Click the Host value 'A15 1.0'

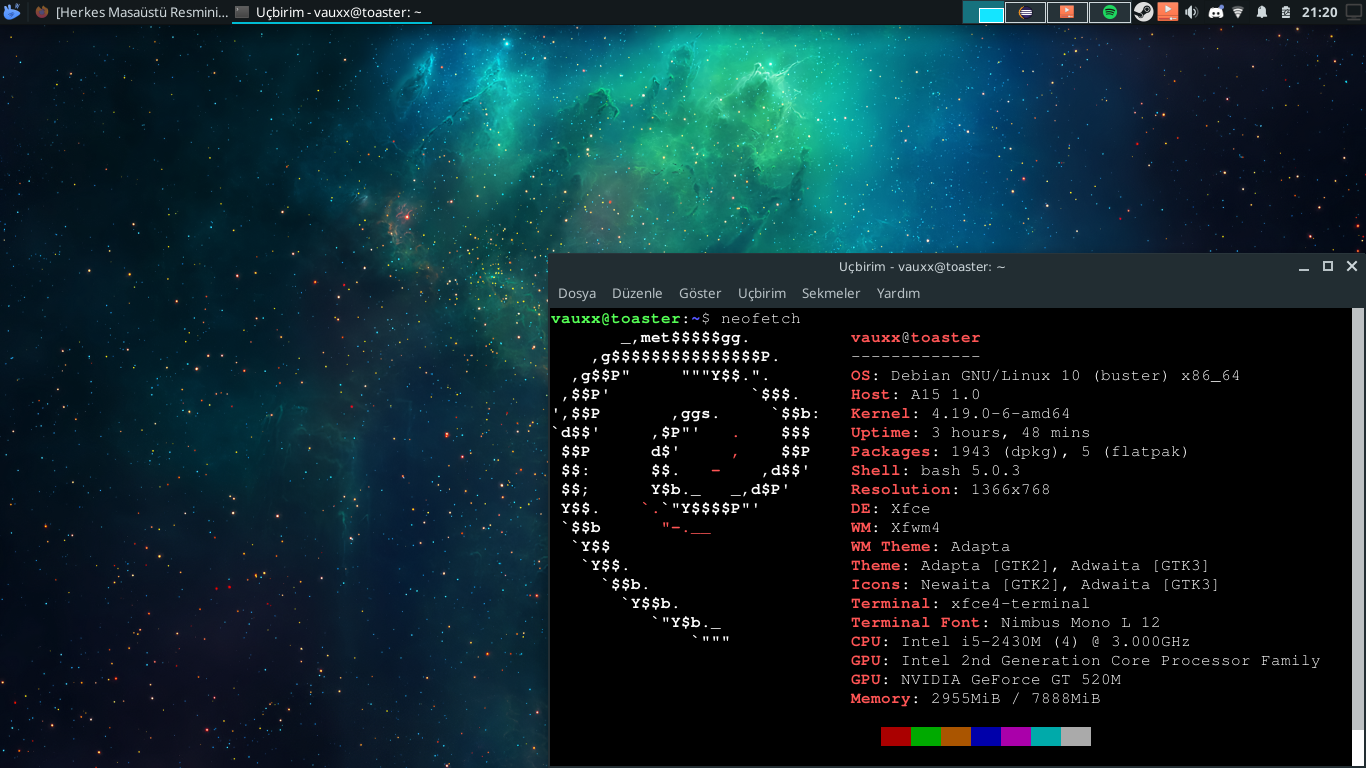[x=946, y=395]
